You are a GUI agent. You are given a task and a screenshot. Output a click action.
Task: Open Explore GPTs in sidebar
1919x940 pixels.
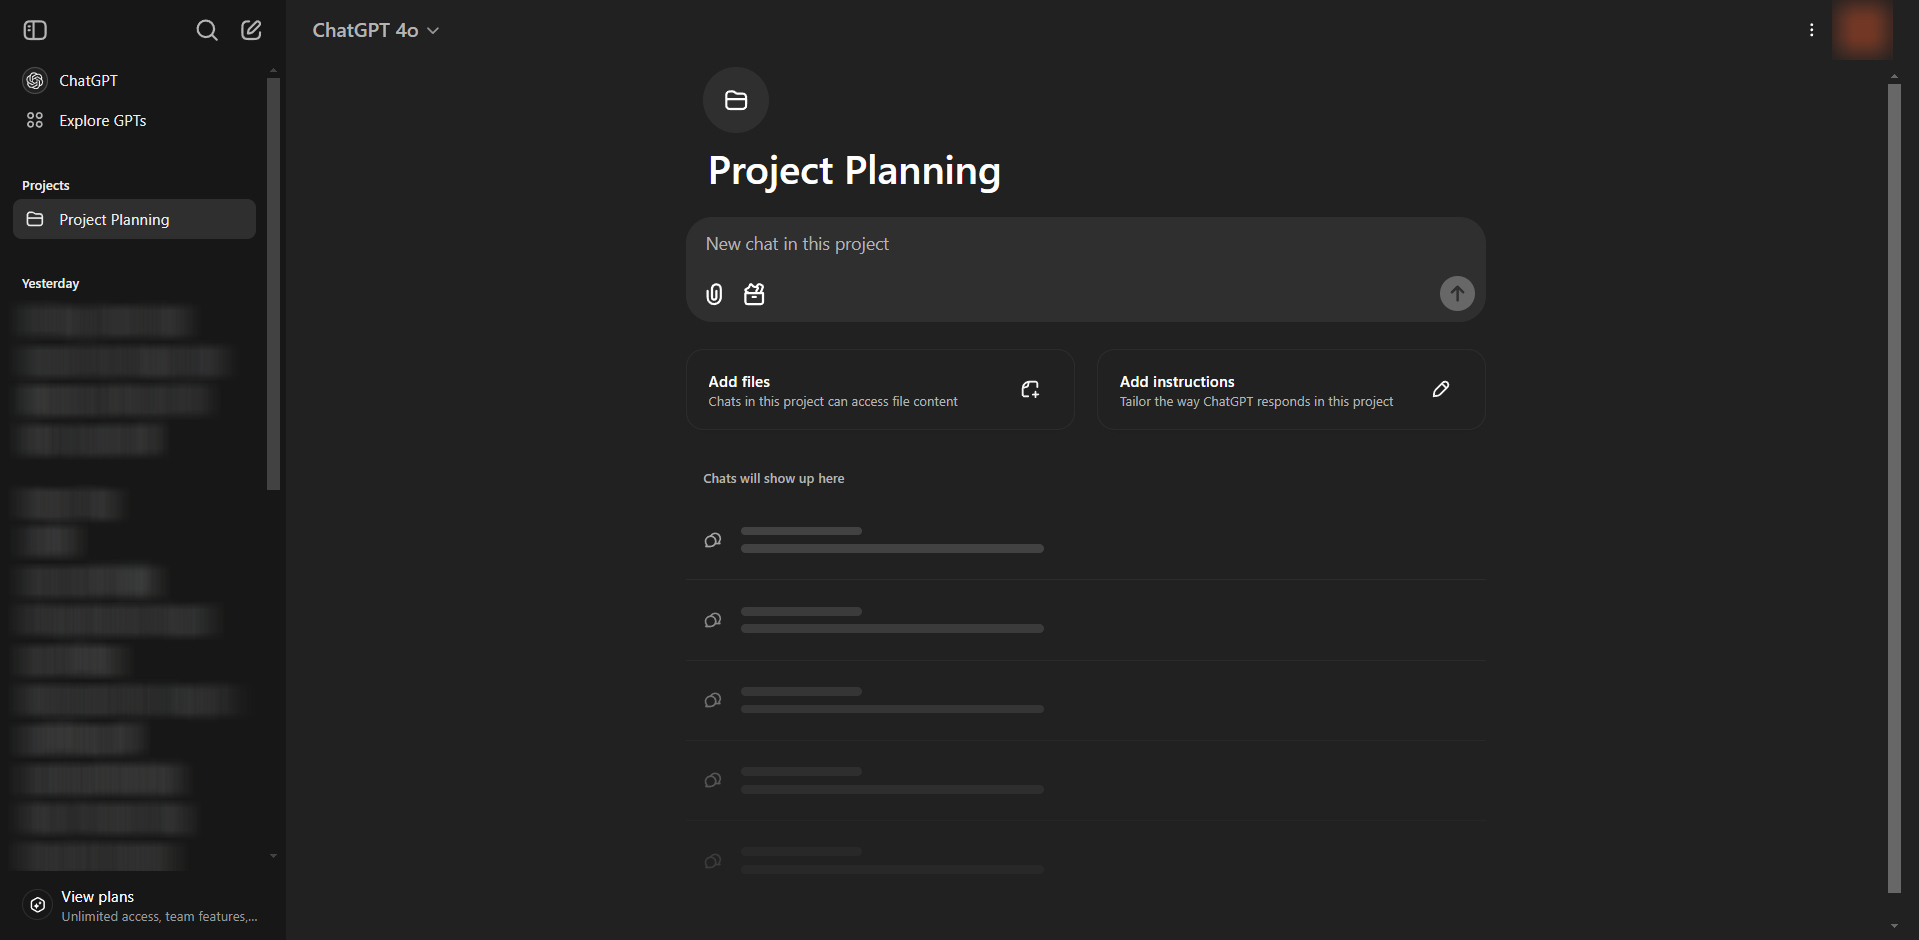point(134,120)
